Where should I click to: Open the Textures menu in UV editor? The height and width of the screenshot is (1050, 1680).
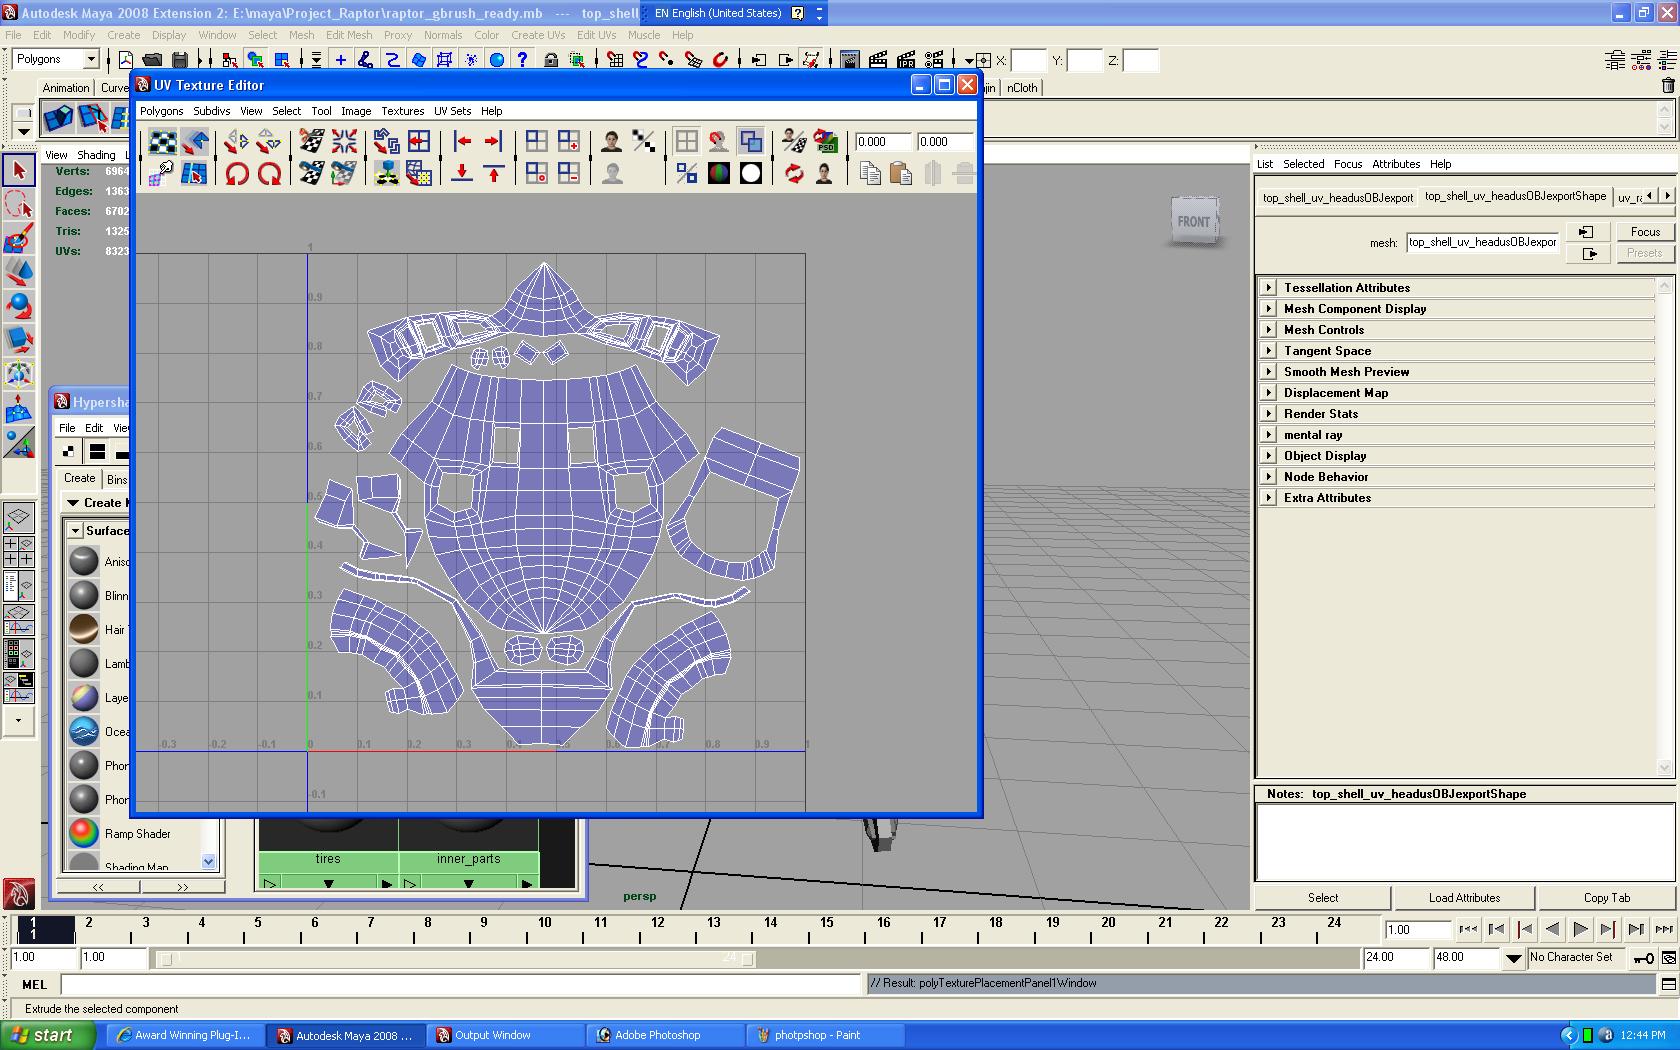(402, 111)
